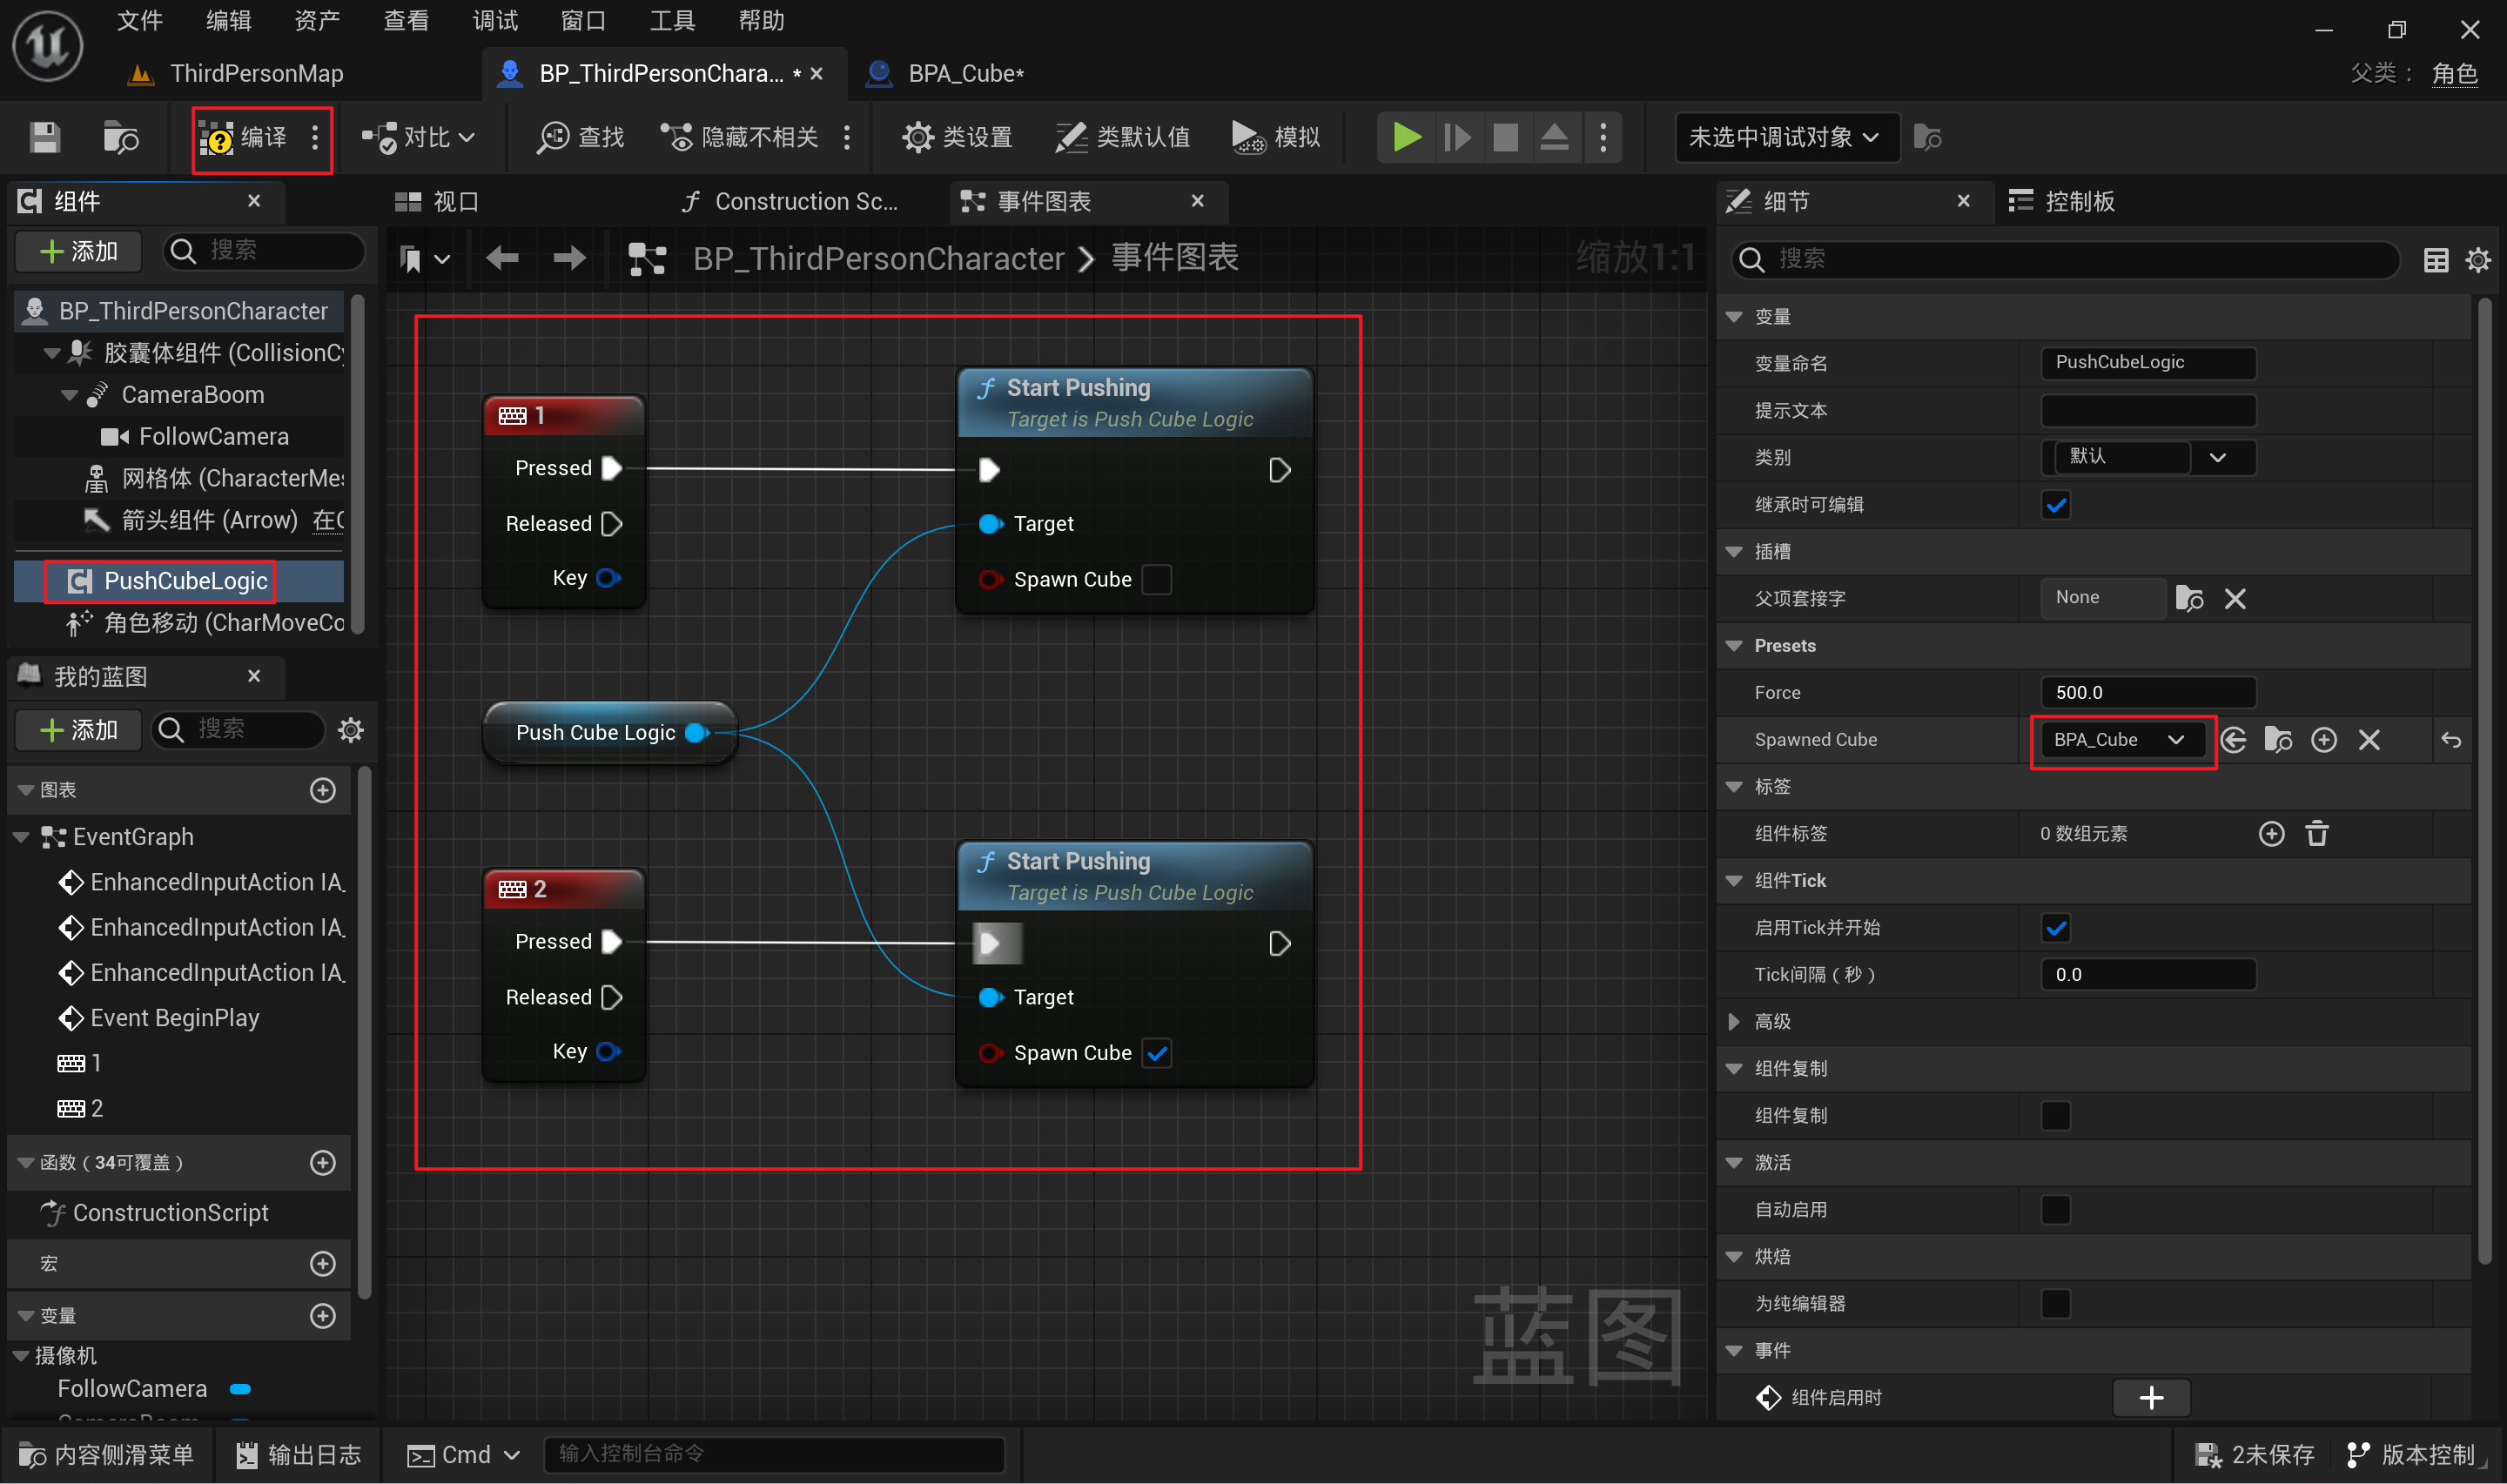Click the Compile blueprint button icon
Image resolution: width=2507 pixels, height=1484 pixels.
pos(217,138)
